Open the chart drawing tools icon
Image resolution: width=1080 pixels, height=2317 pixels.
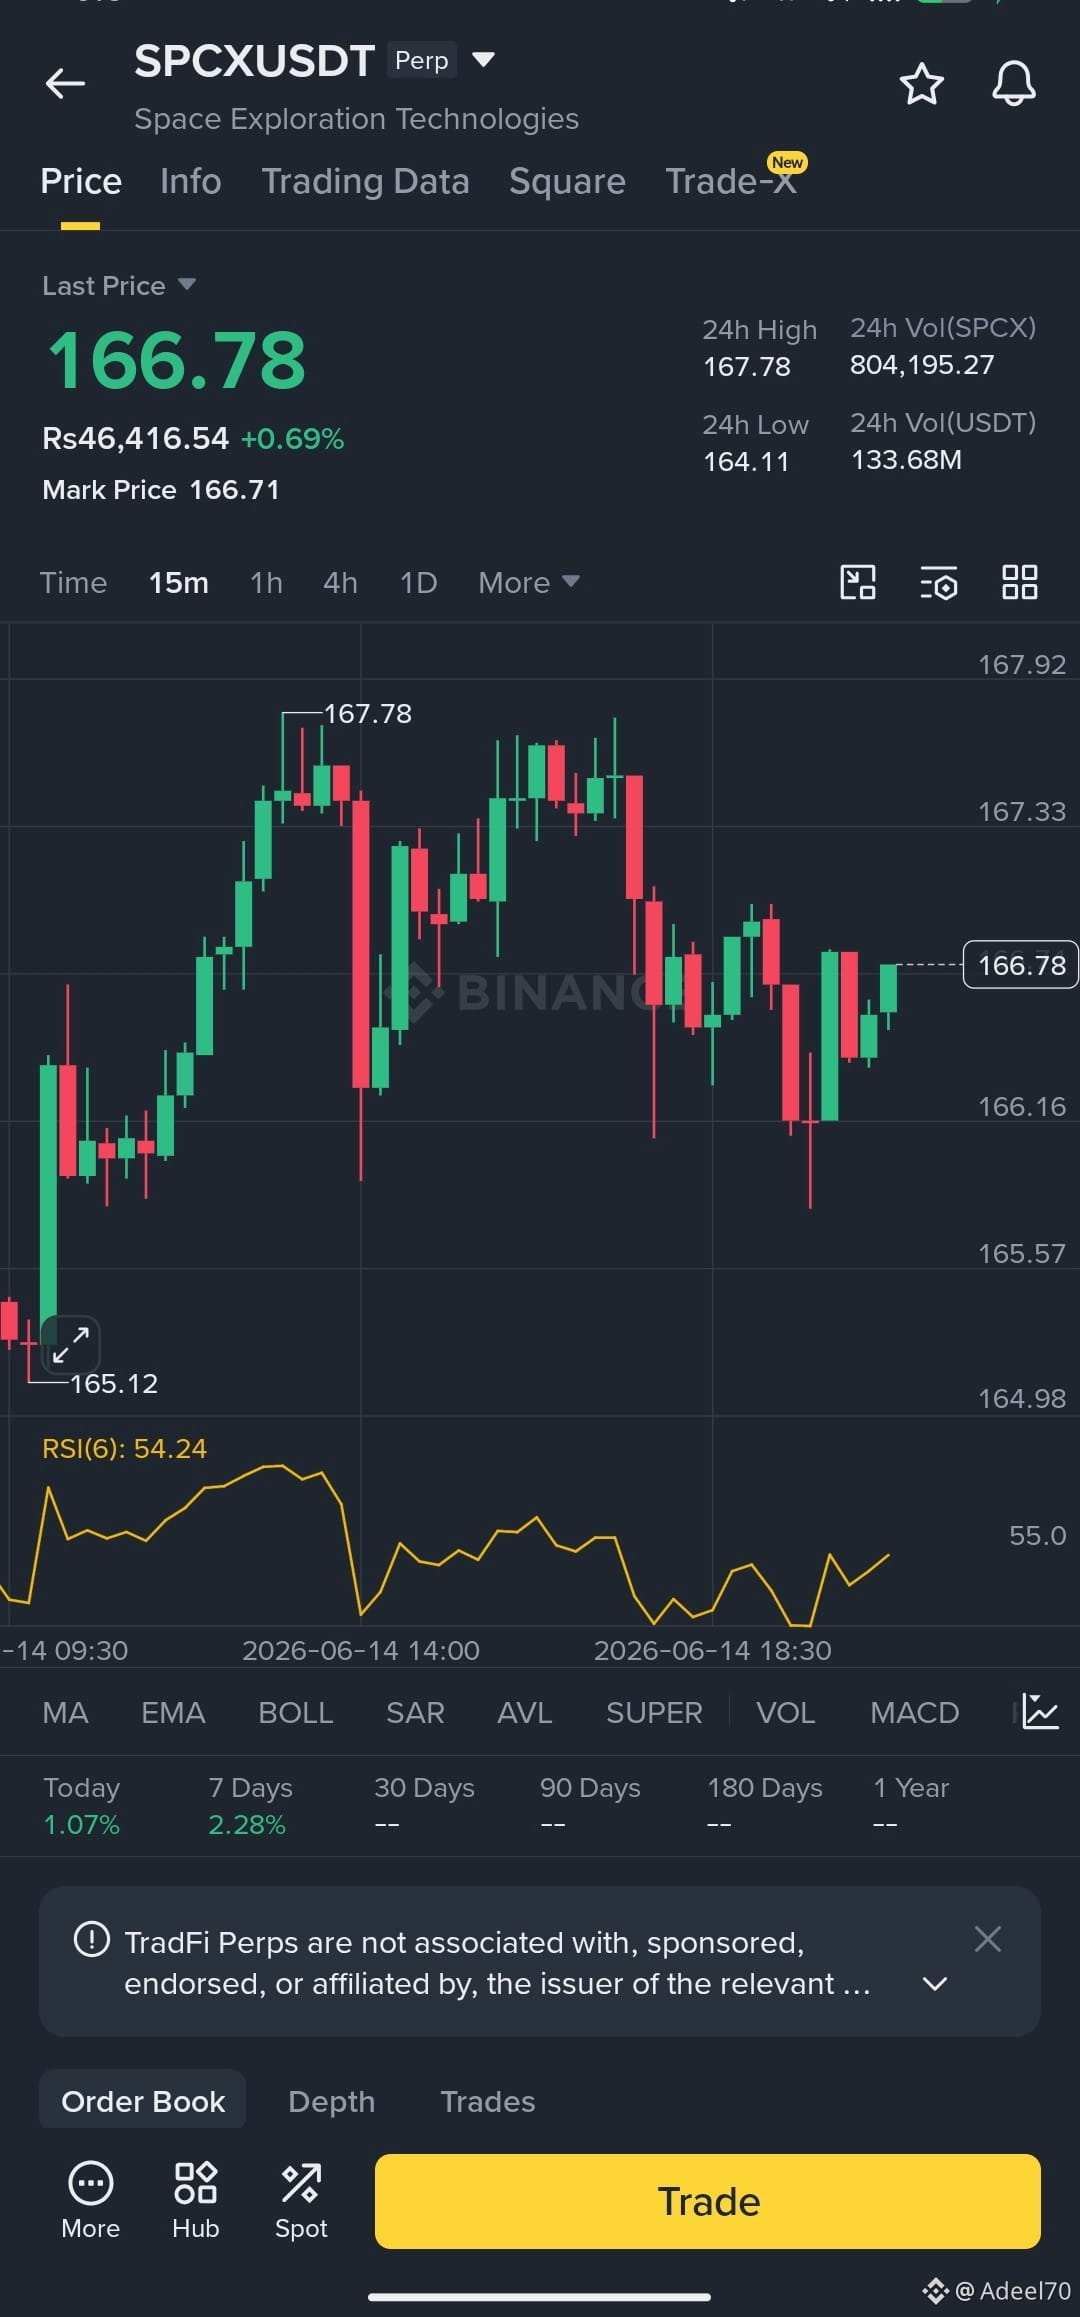pos(858,582)
